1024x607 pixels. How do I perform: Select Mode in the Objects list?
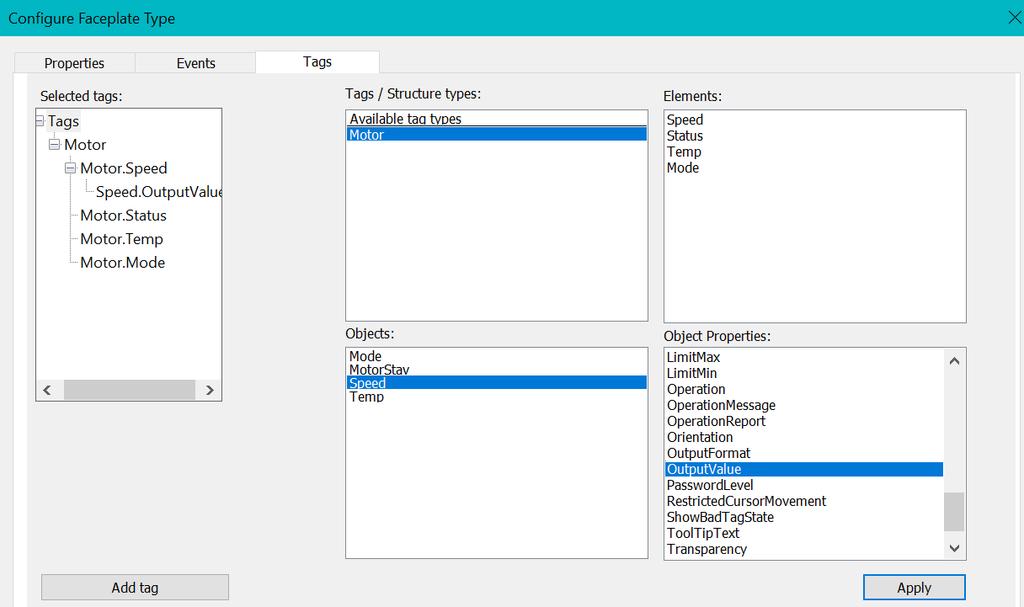[x=365, y=356]
